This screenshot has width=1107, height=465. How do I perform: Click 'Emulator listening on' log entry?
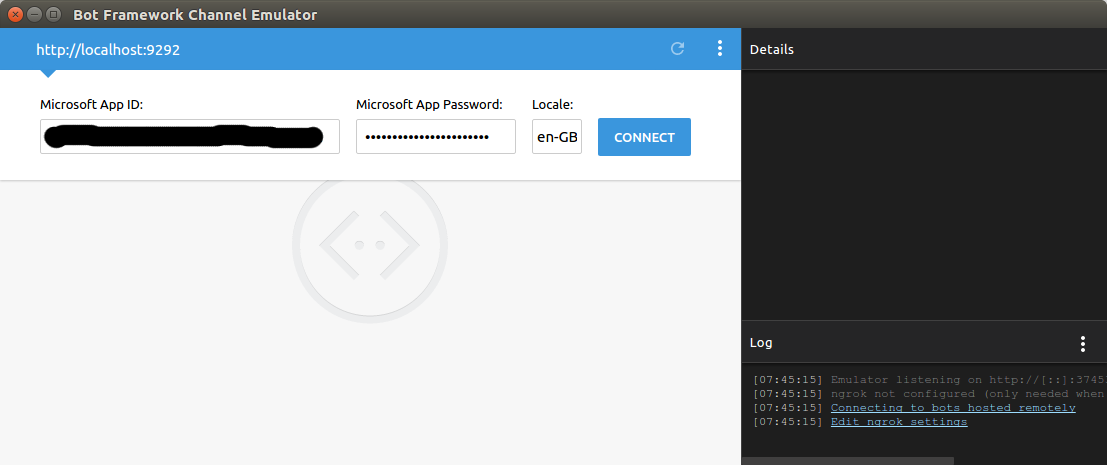pyautogui.click(x=930, y=380)
